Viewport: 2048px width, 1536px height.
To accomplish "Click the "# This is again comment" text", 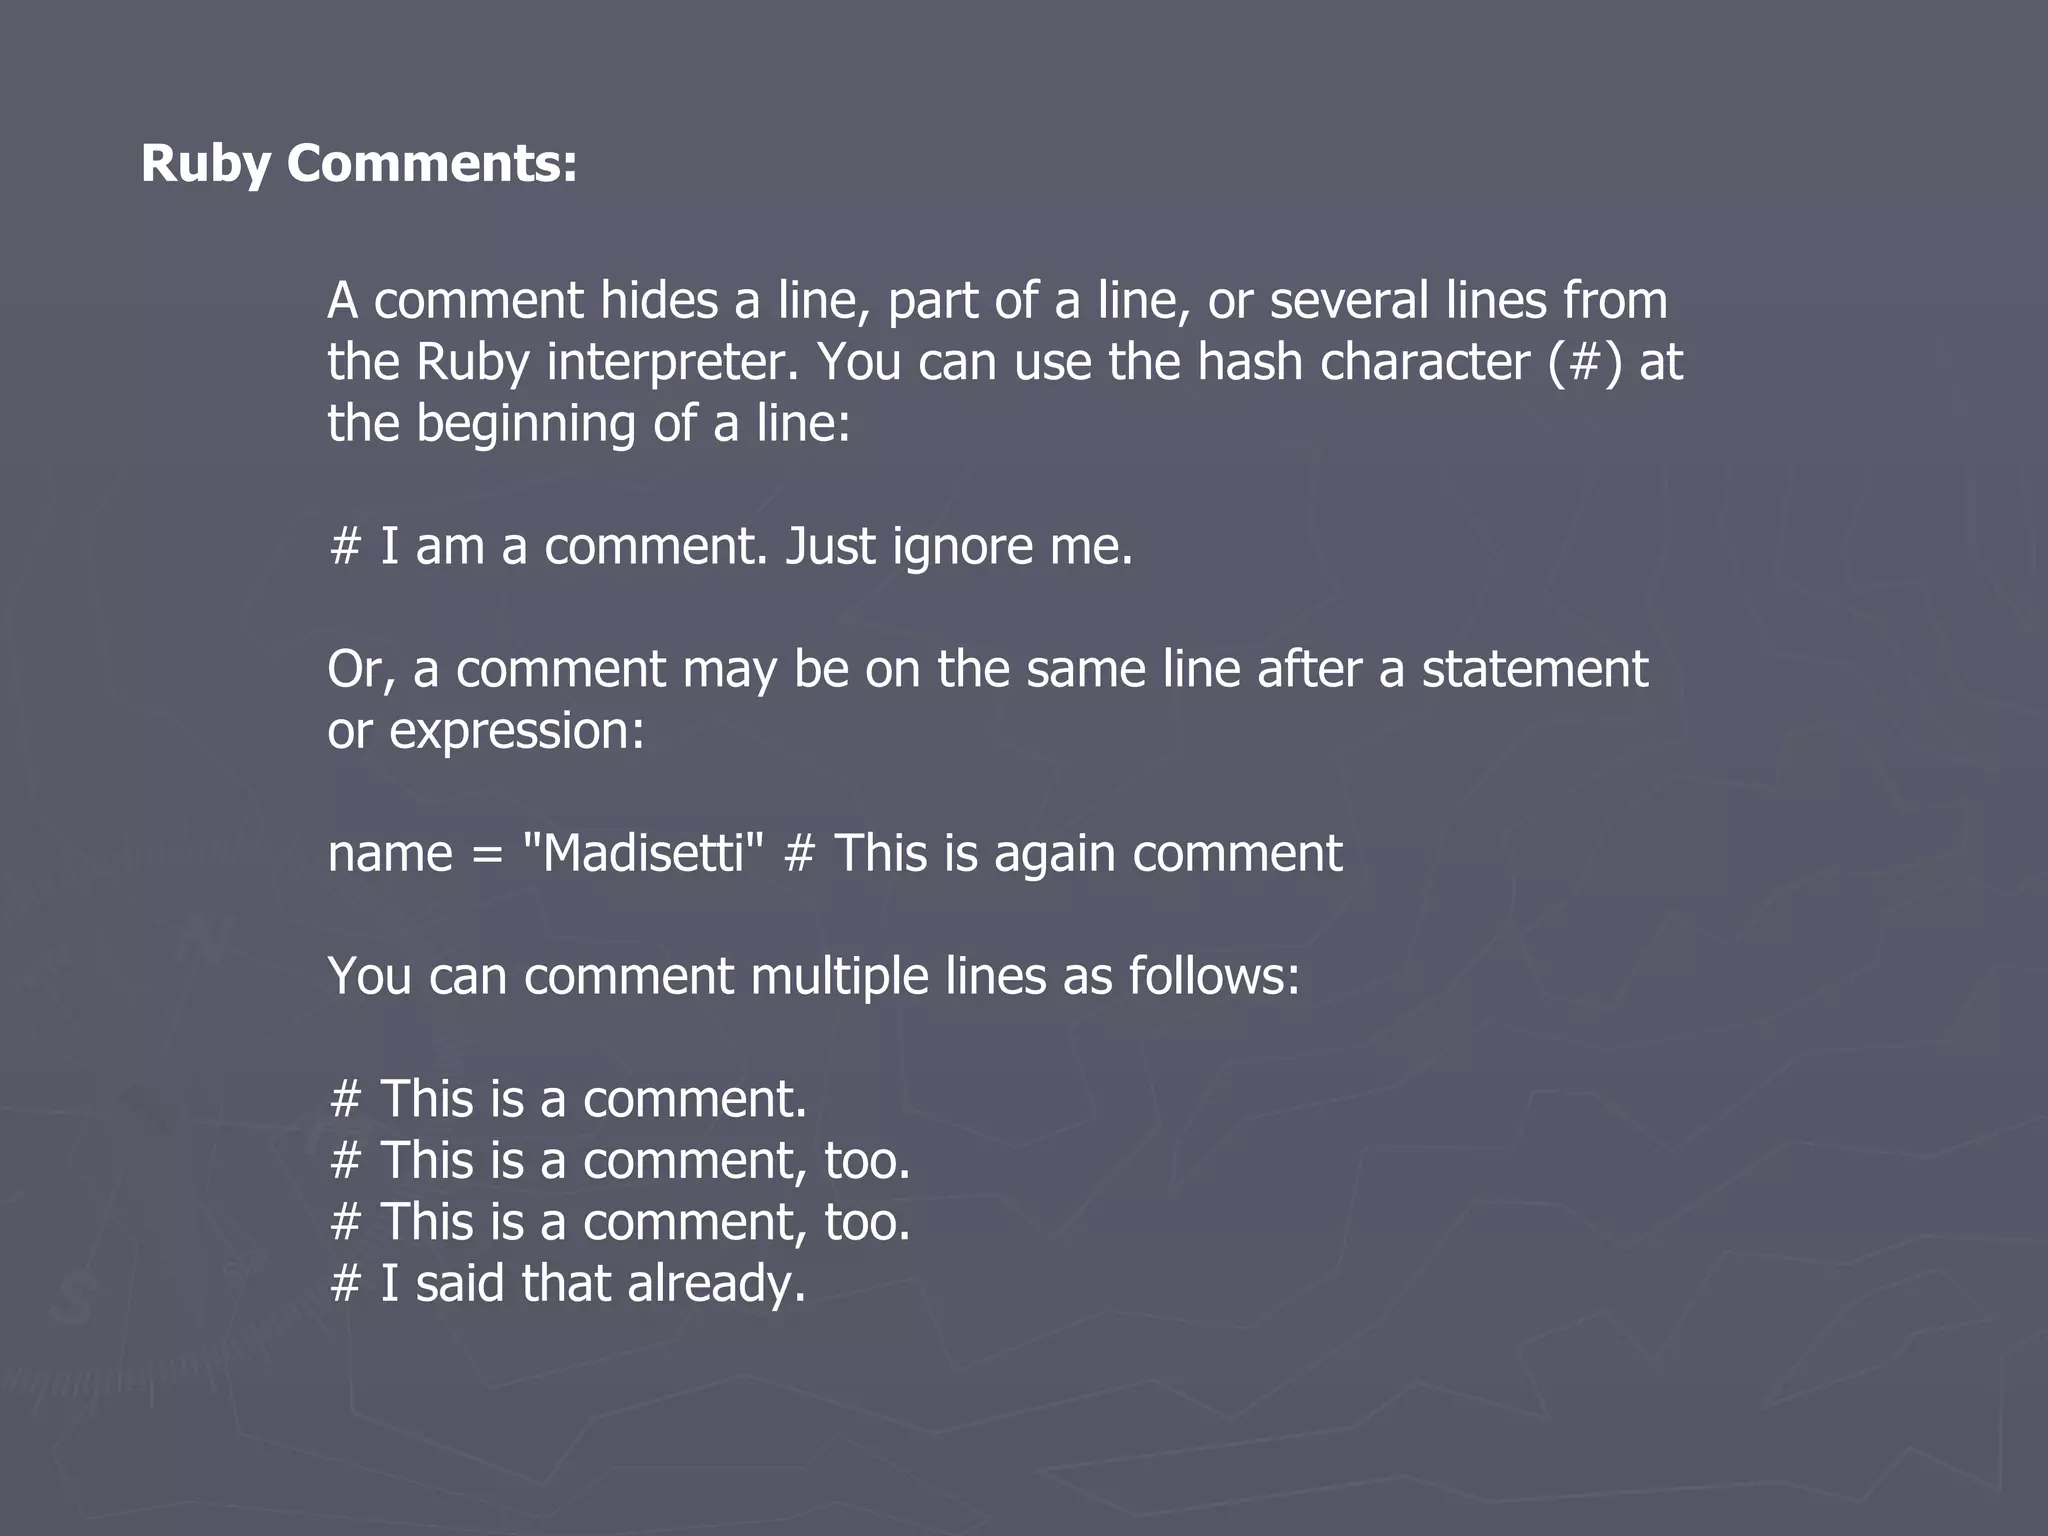I will 1063,854.
